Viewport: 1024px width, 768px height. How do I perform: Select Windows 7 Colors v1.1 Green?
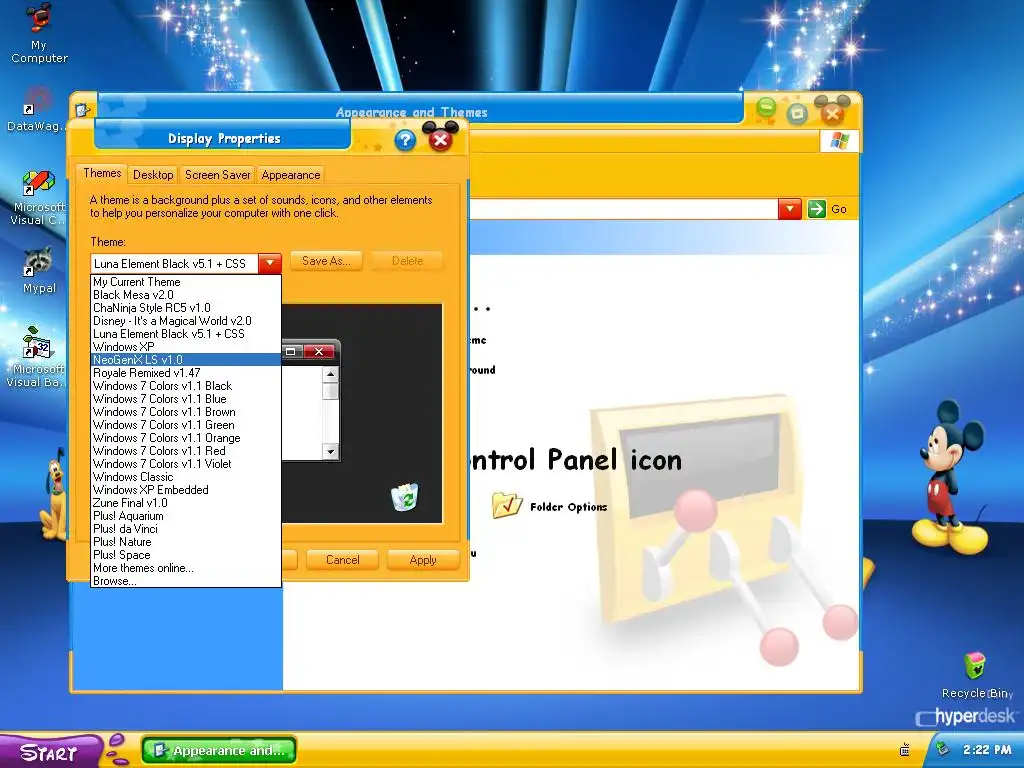186,425
